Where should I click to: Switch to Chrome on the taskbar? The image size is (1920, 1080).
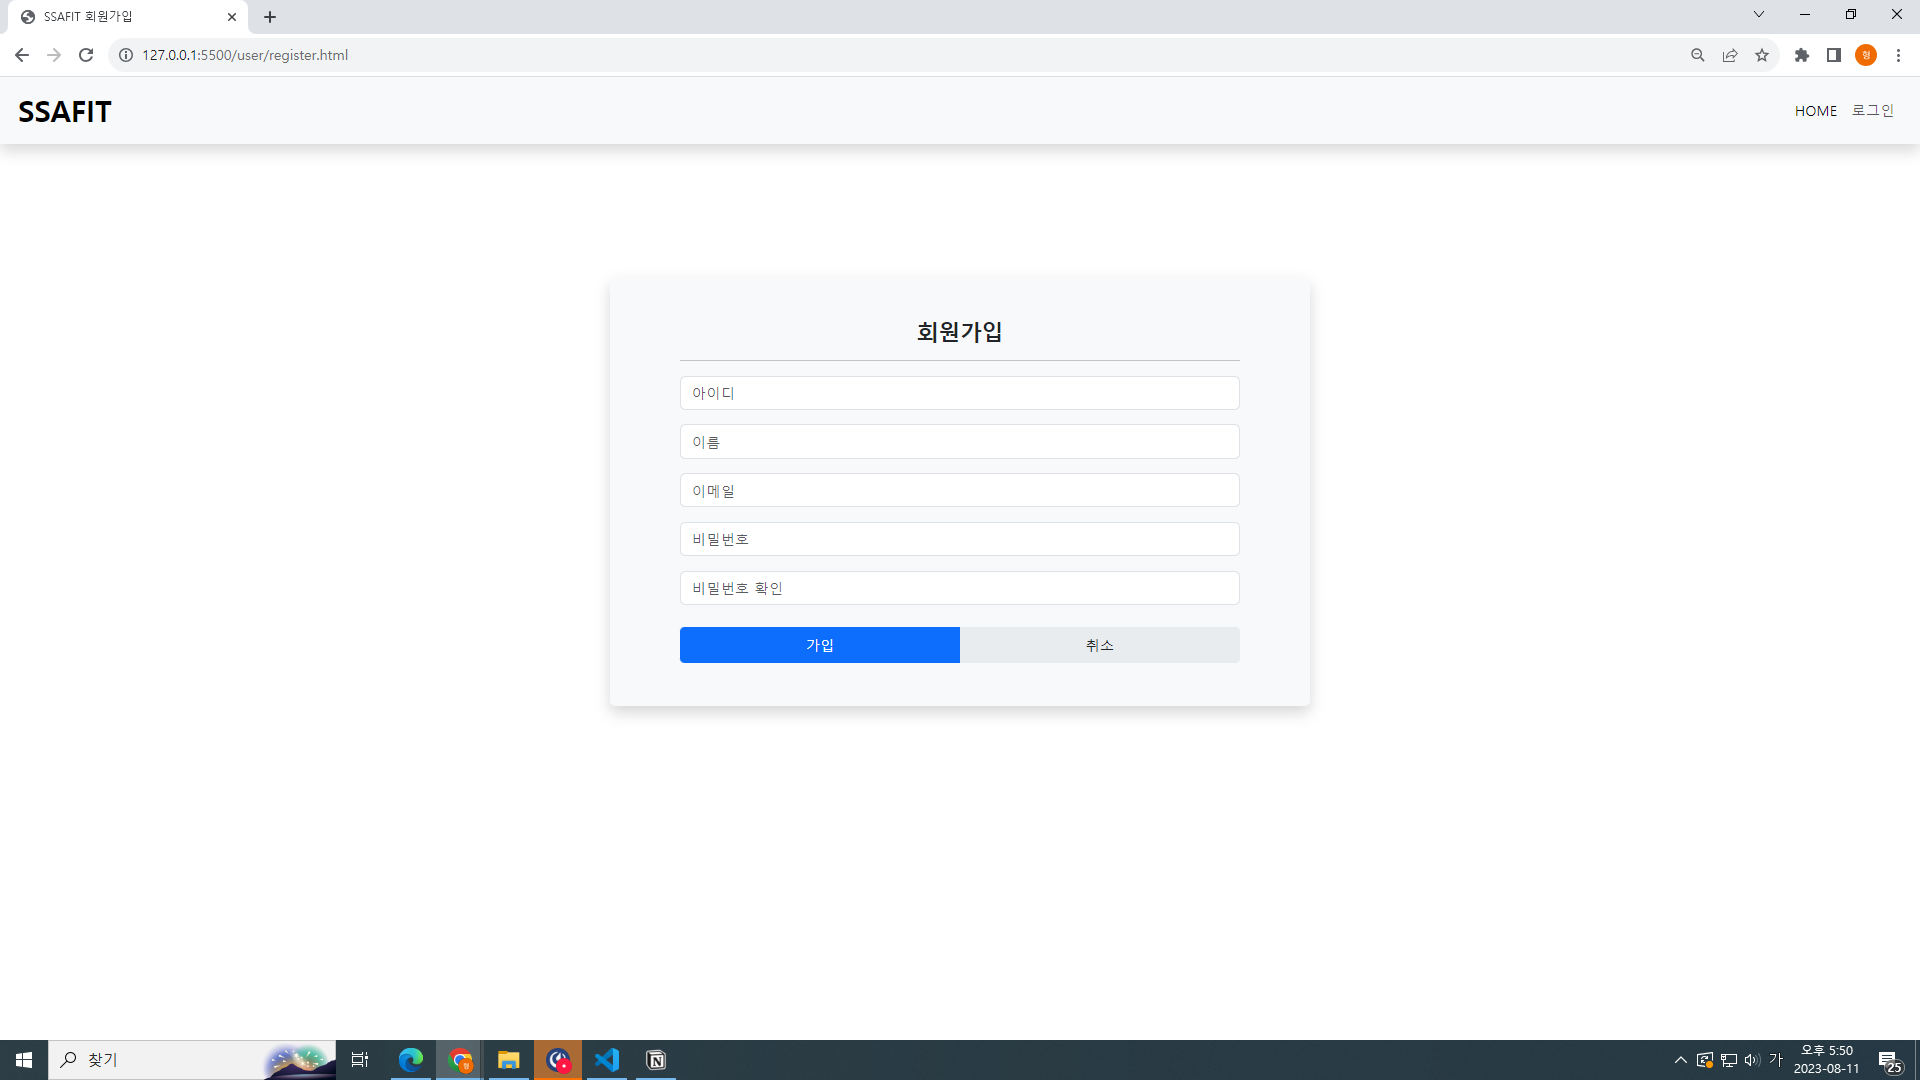point(460,1060)
